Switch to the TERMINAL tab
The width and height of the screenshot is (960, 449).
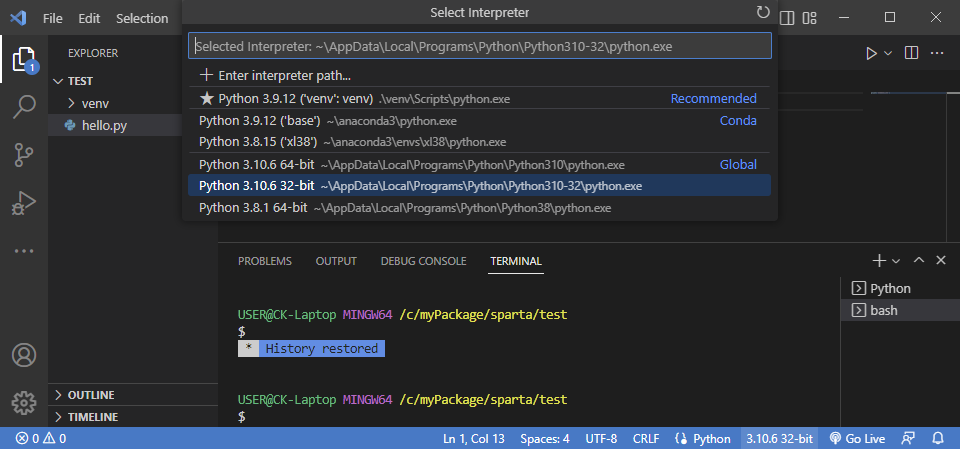tap(516, 261)
